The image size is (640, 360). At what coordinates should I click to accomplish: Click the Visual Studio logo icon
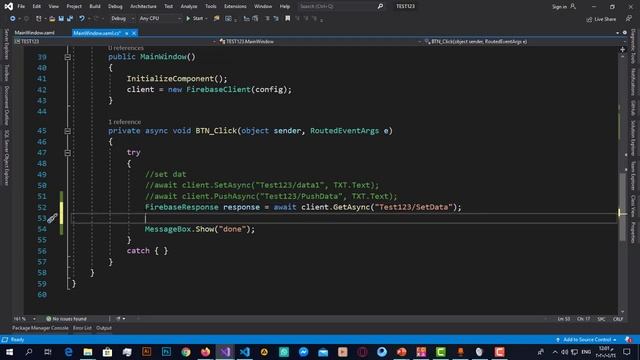[x=8, y=6]
